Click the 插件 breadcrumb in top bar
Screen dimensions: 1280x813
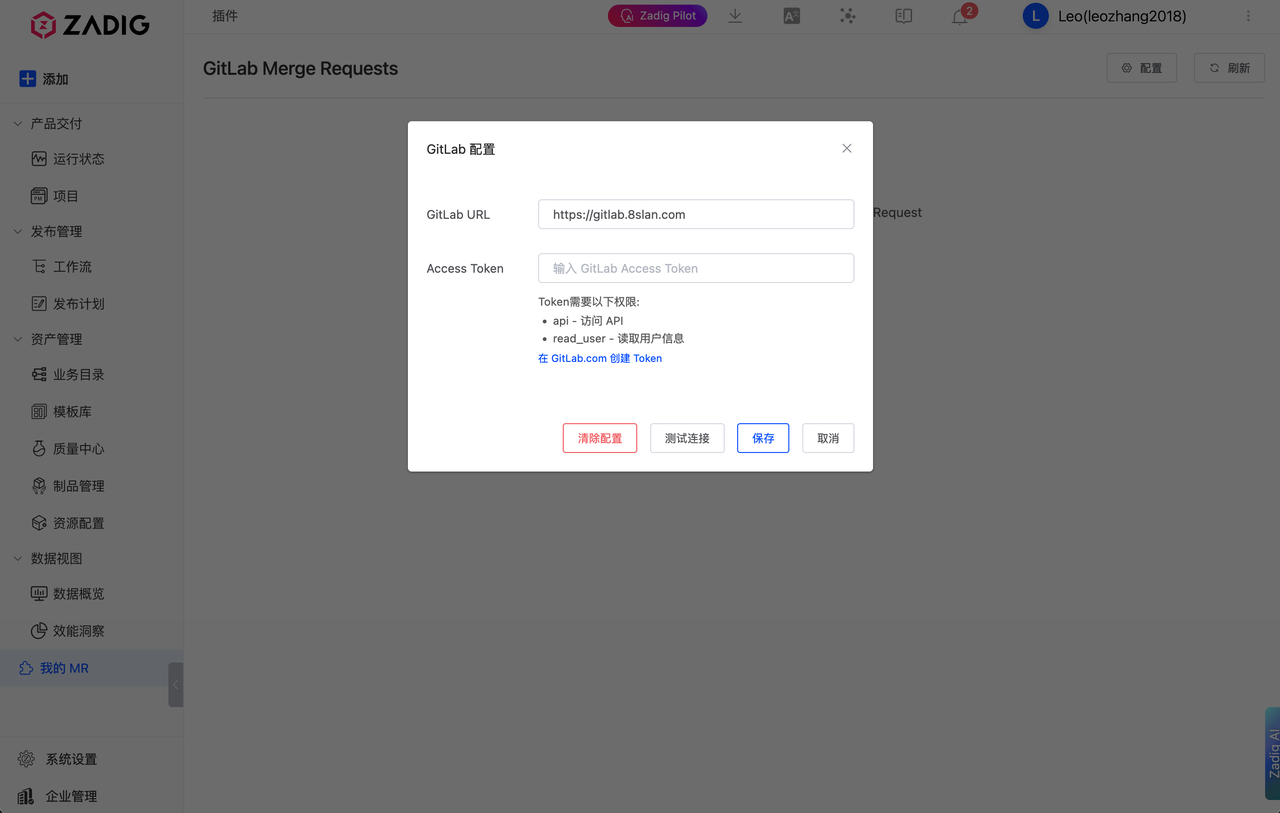pos(225,16)
